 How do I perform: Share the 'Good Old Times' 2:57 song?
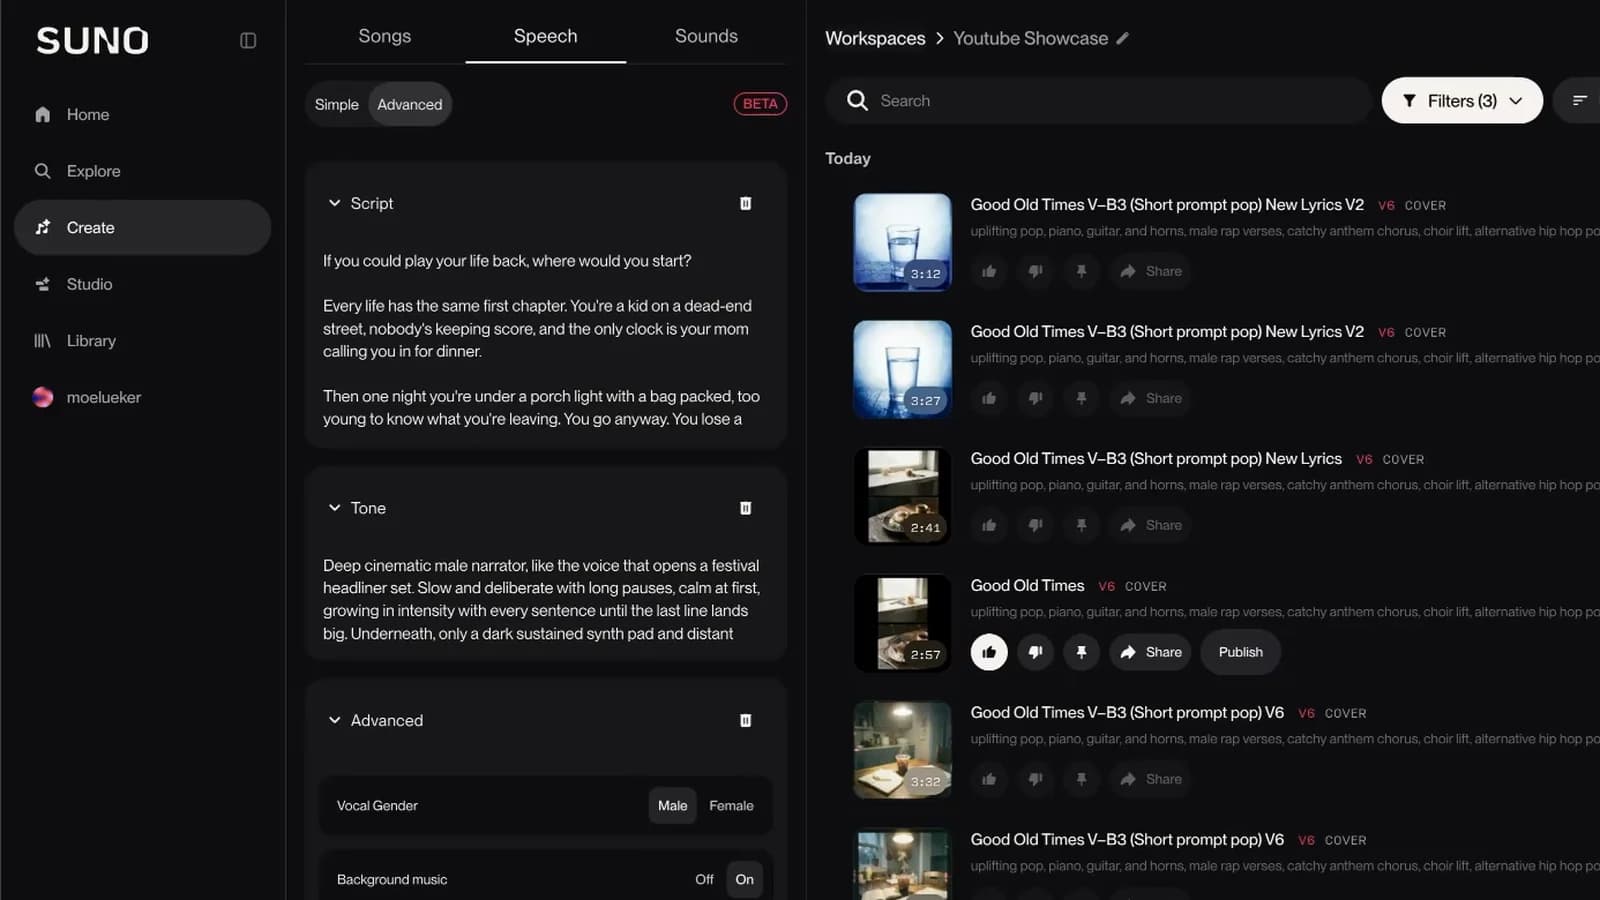[x=1151, y=652]
